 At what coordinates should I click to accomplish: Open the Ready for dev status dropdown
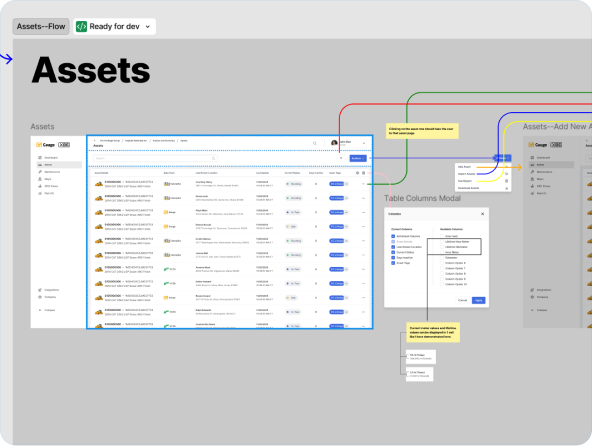(148, 27)
